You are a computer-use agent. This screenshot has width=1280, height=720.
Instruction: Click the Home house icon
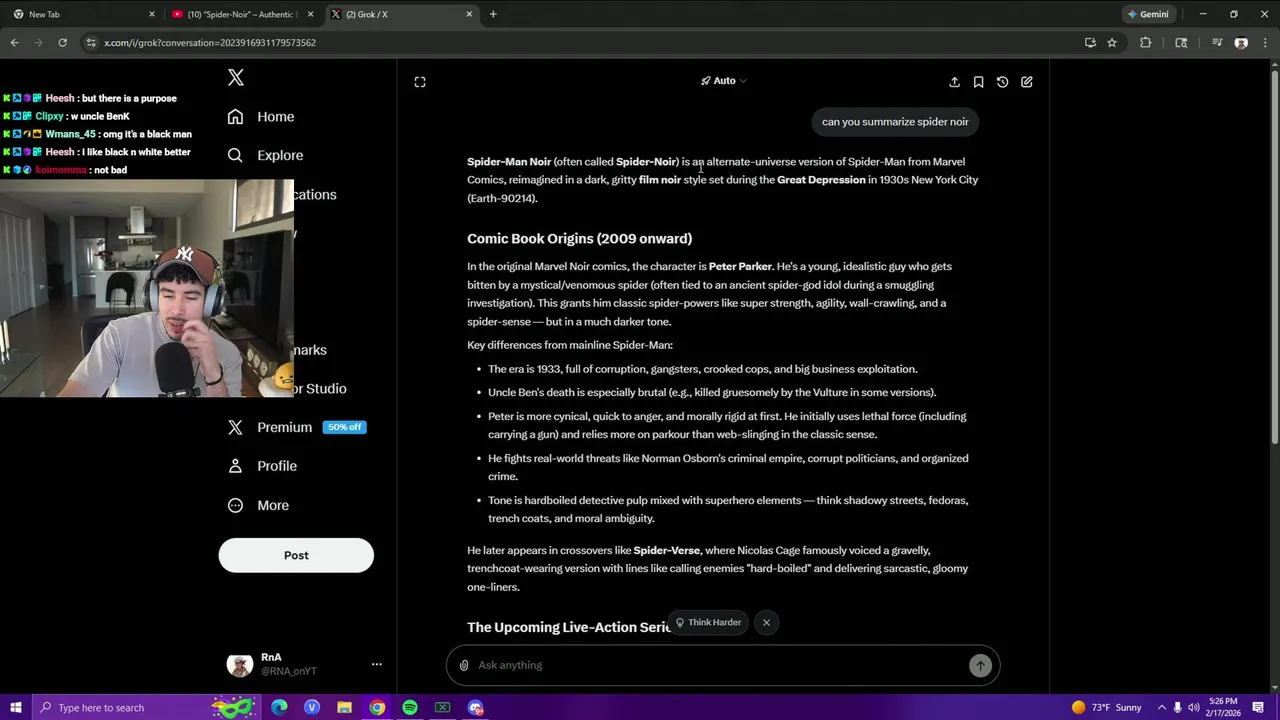tap(235, 117)
